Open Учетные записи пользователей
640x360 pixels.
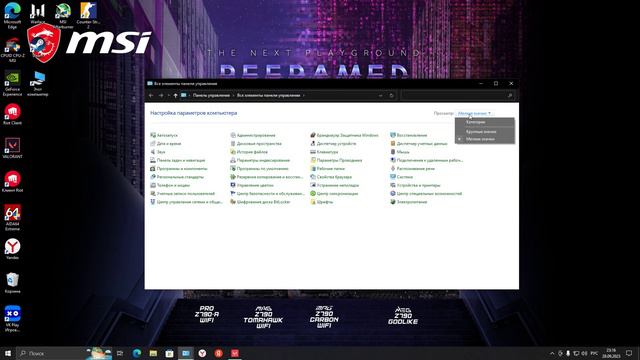[182, 193]
